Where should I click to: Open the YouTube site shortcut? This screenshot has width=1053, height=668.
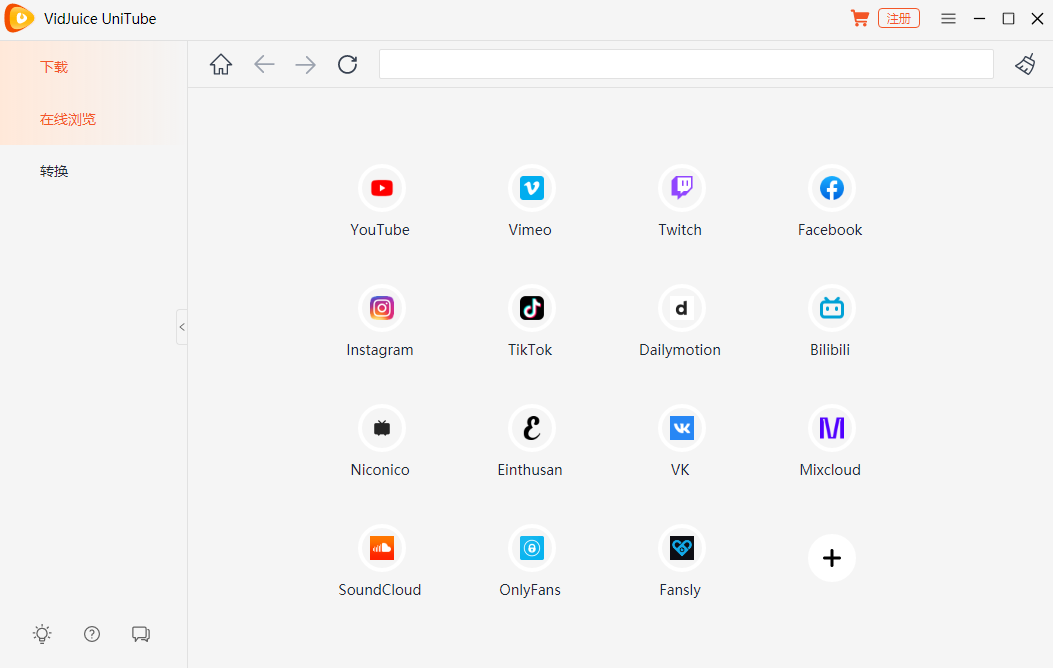[380, 188]
